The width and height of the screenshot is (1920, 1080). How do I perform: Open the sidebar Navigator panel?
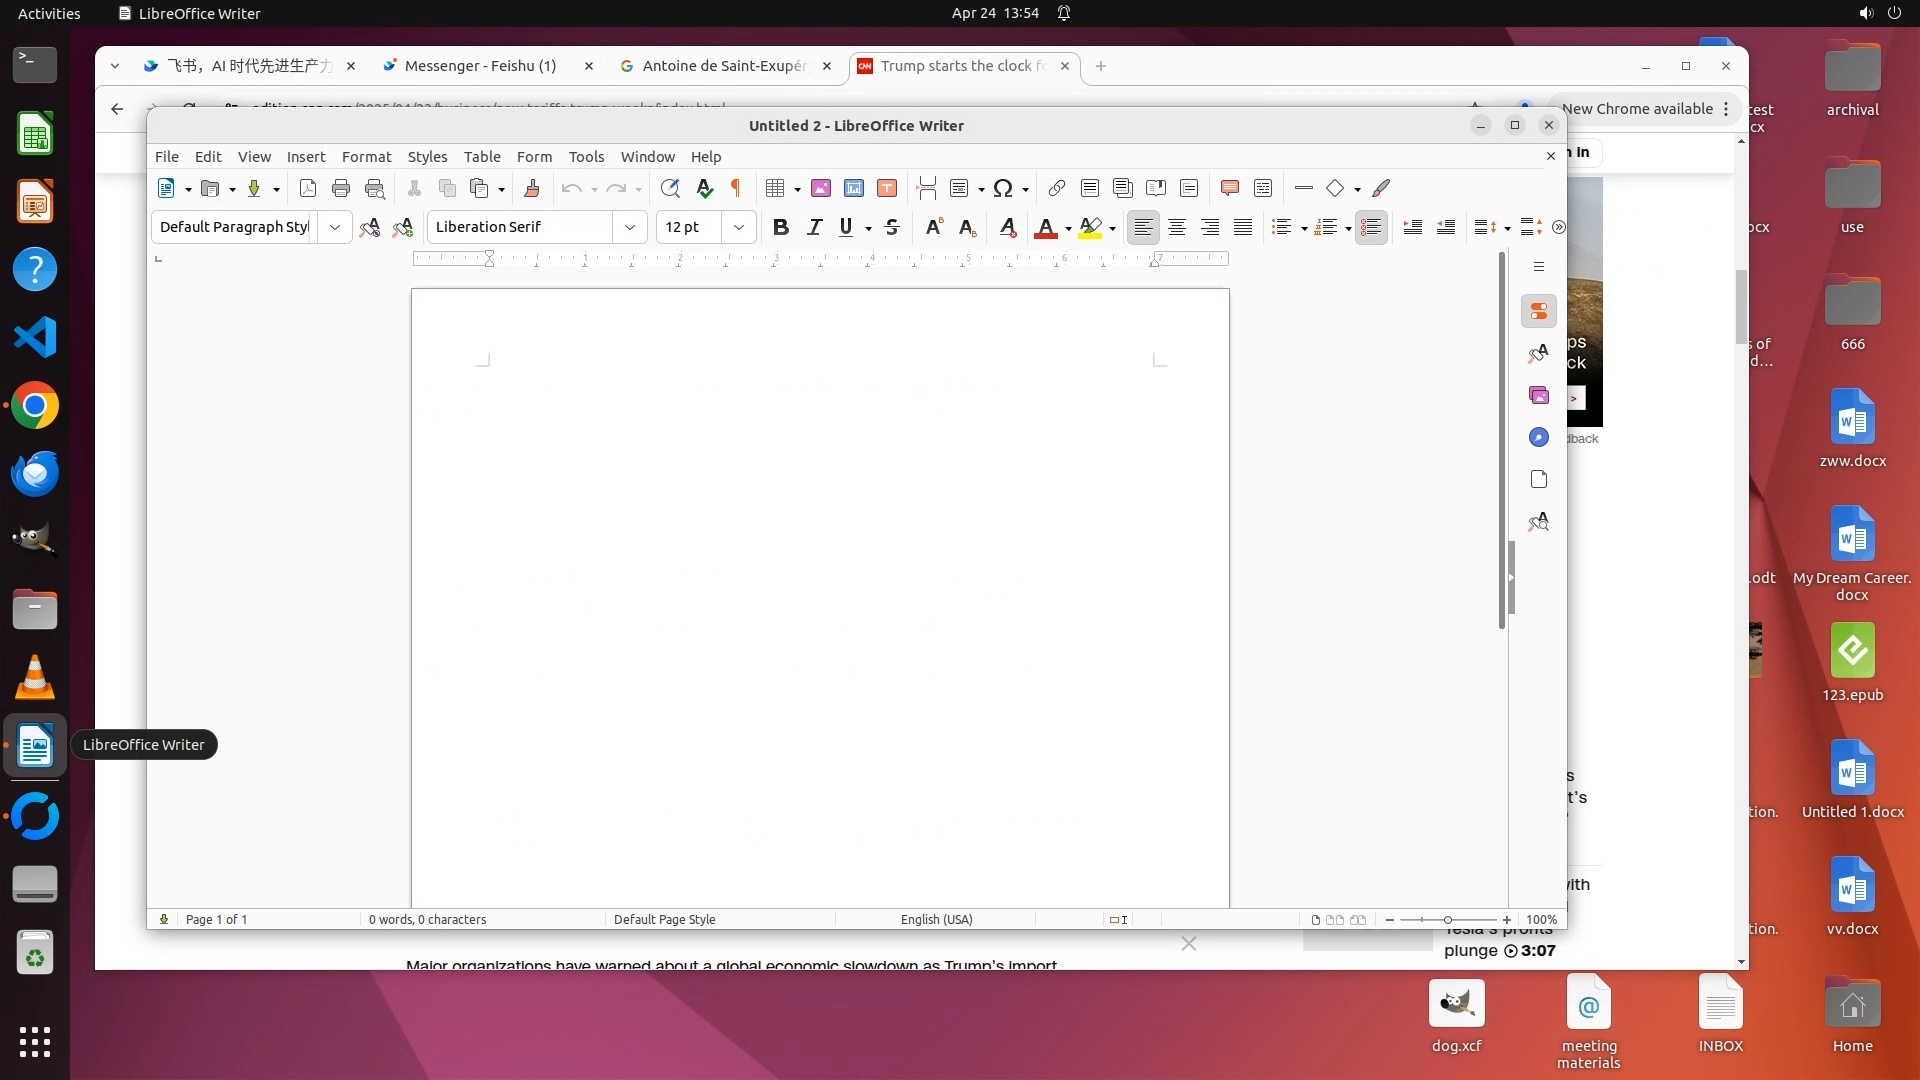(x=1539, y=438)
